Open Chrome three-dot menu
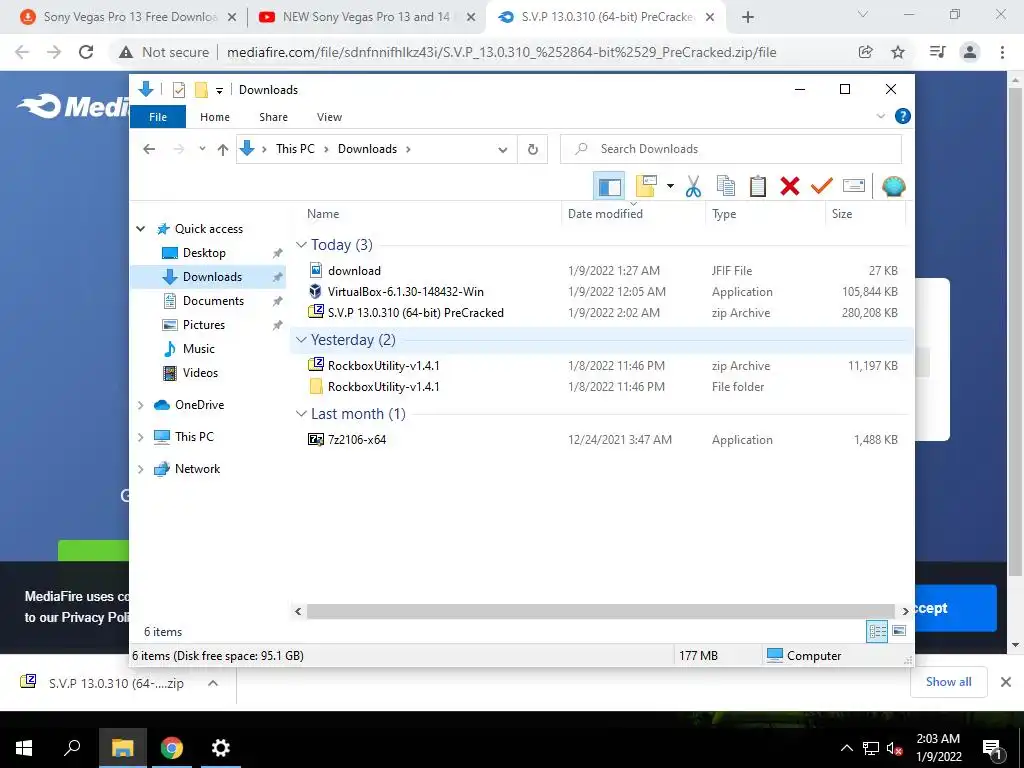1024x768 pixels. tap(1002, 52)
